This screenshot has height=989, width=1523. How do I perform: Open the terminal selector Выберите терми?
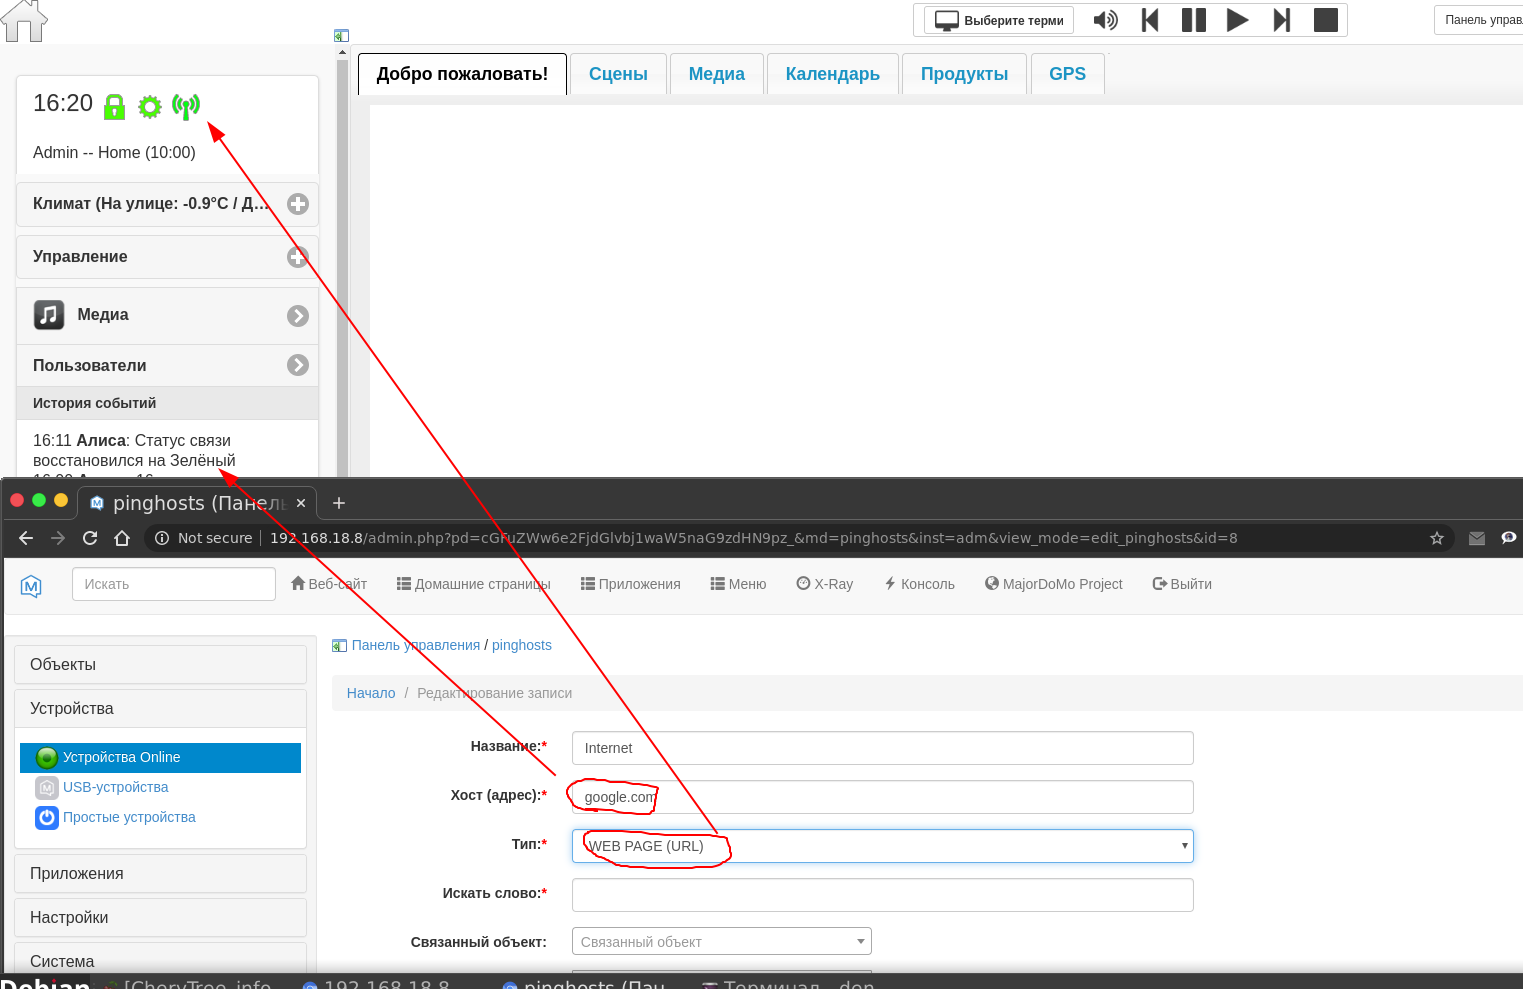coord(999,20)
